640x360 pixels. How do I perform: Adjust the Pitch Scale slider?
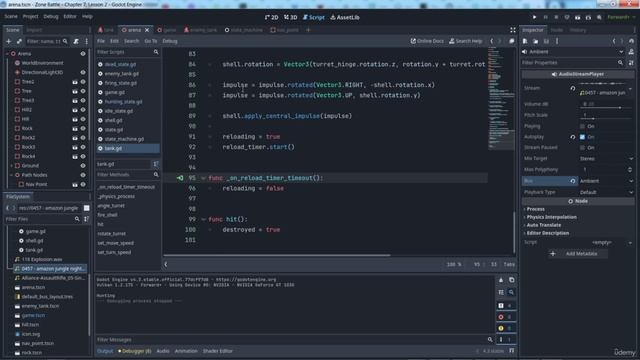pos(606,119)
